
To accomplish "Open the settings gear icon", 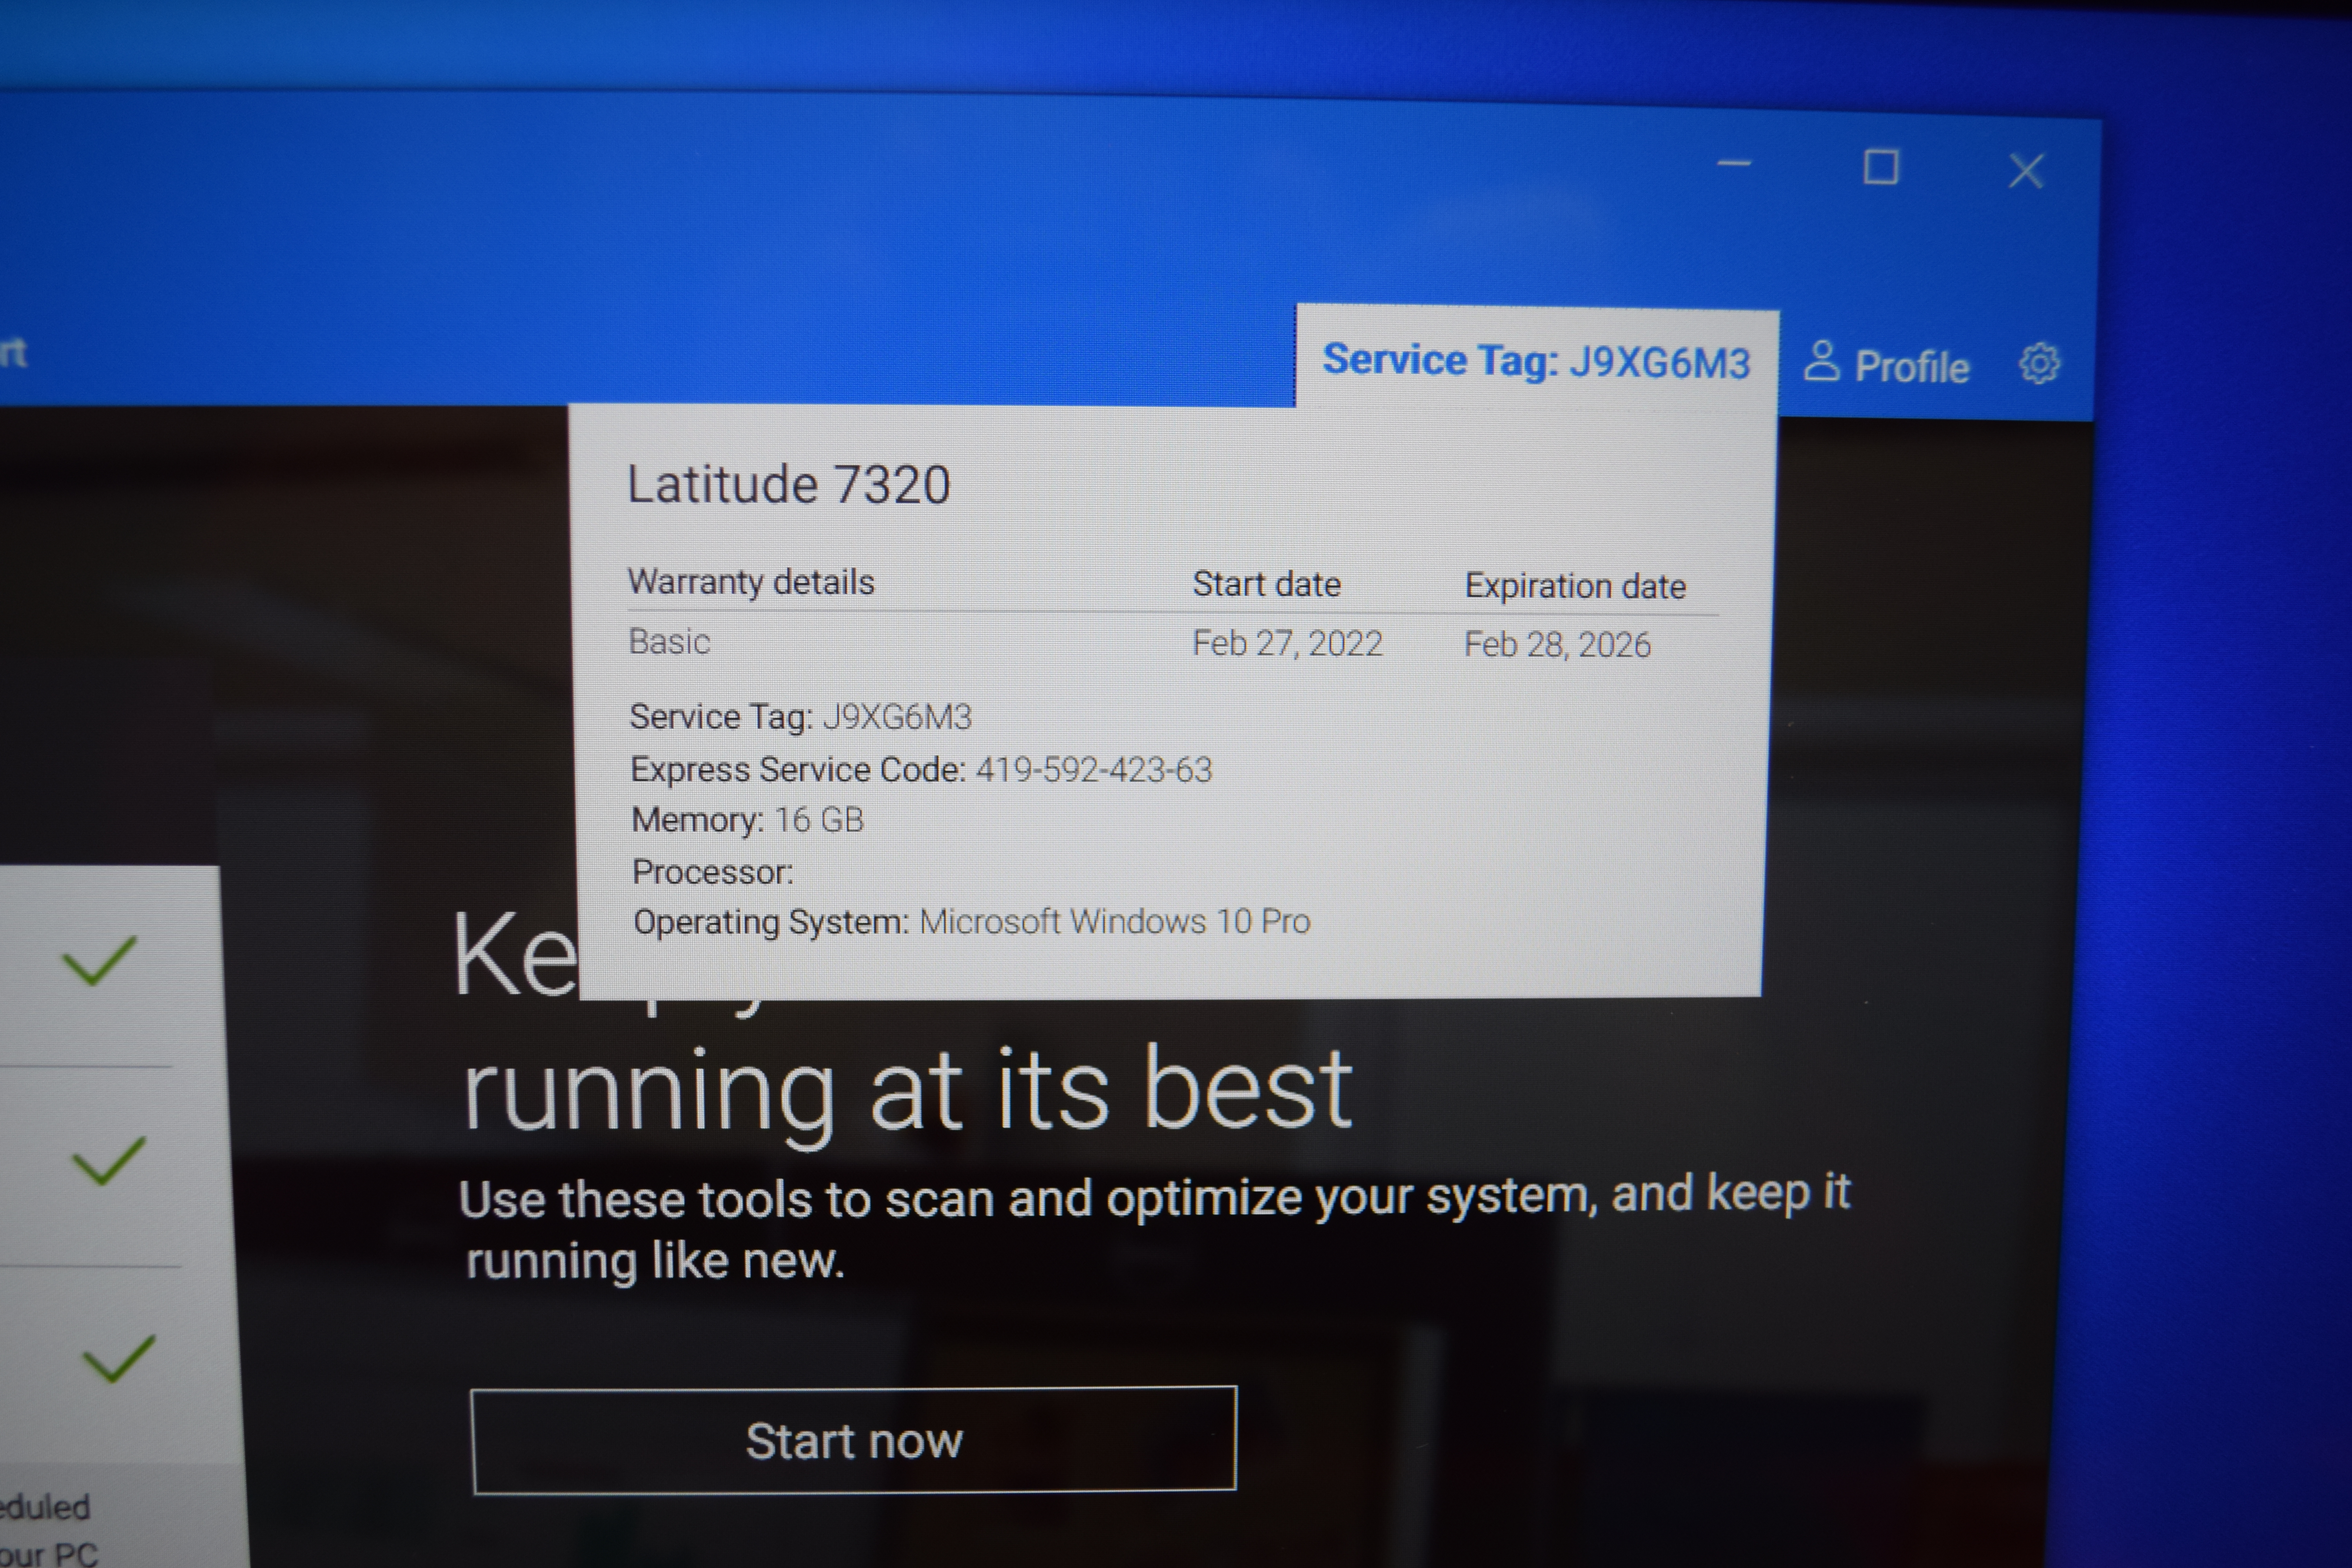I will [x=2039, y=364].
